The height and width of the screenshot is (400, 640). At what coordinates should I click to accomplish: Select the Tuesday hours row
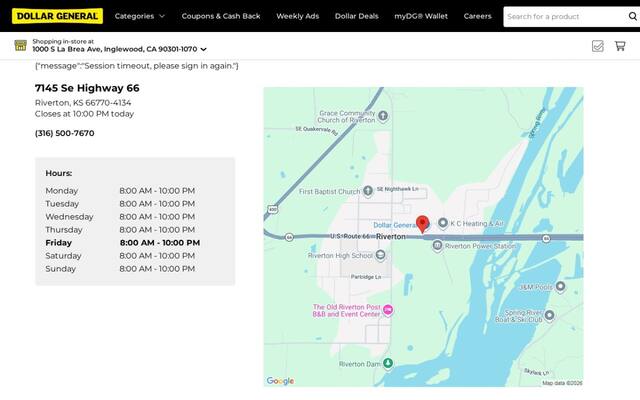click(120, 204)
